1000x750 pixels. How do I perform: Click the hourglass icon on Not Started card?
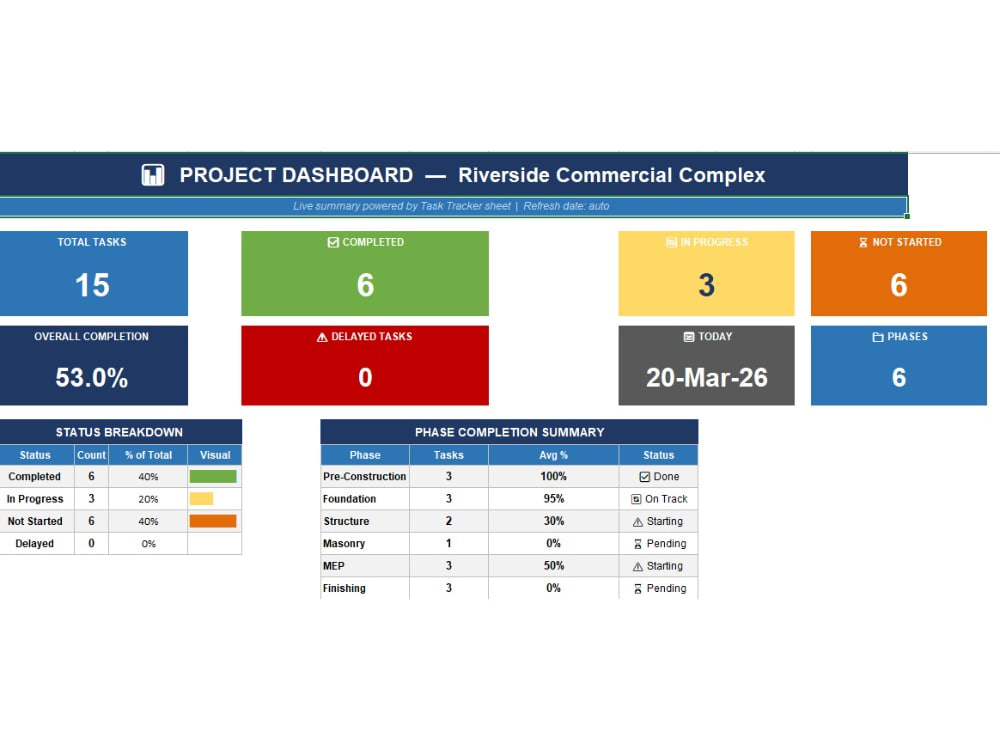863,242
